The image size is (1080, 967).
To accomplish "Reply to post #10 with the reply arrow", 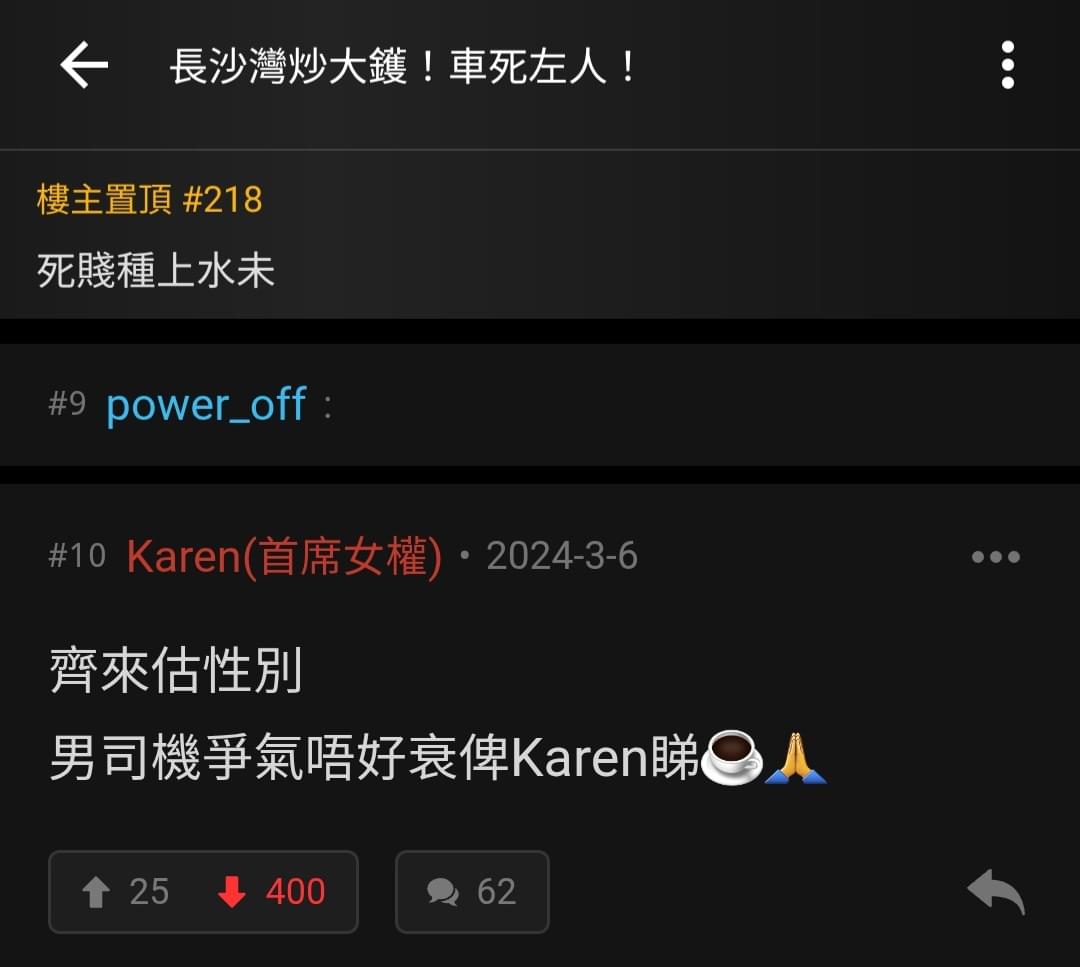I will click(x=996, y=892).
